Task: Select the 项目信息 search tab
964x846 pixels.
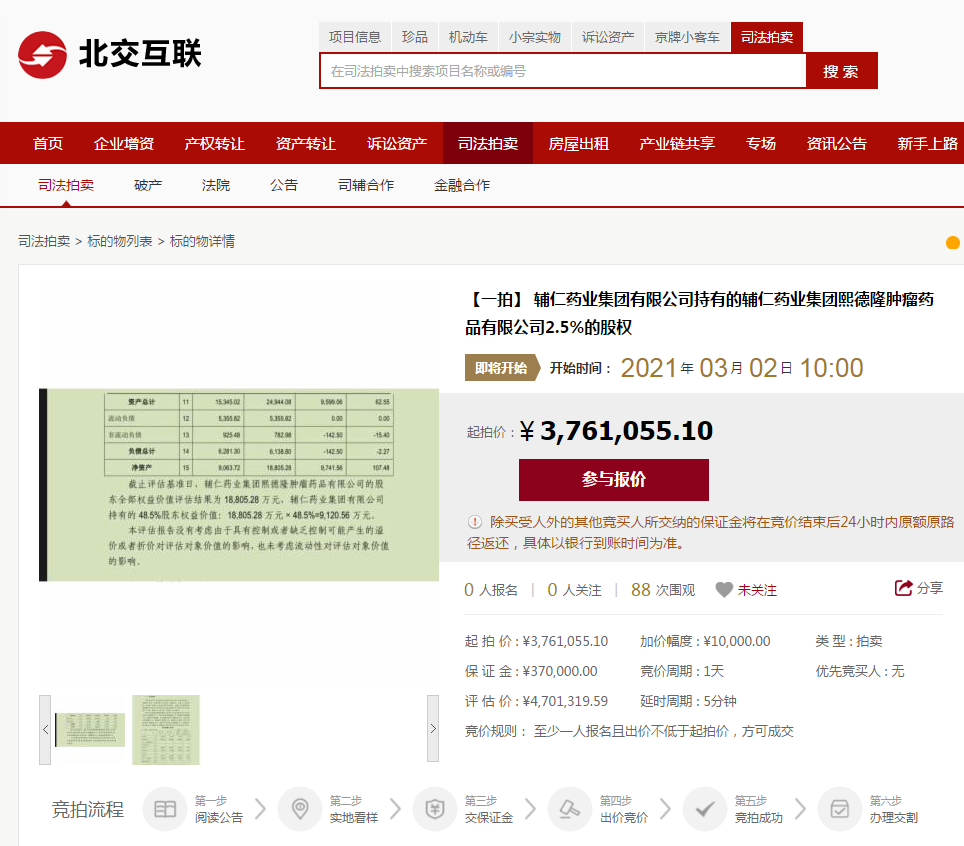Action: [355, 37]
